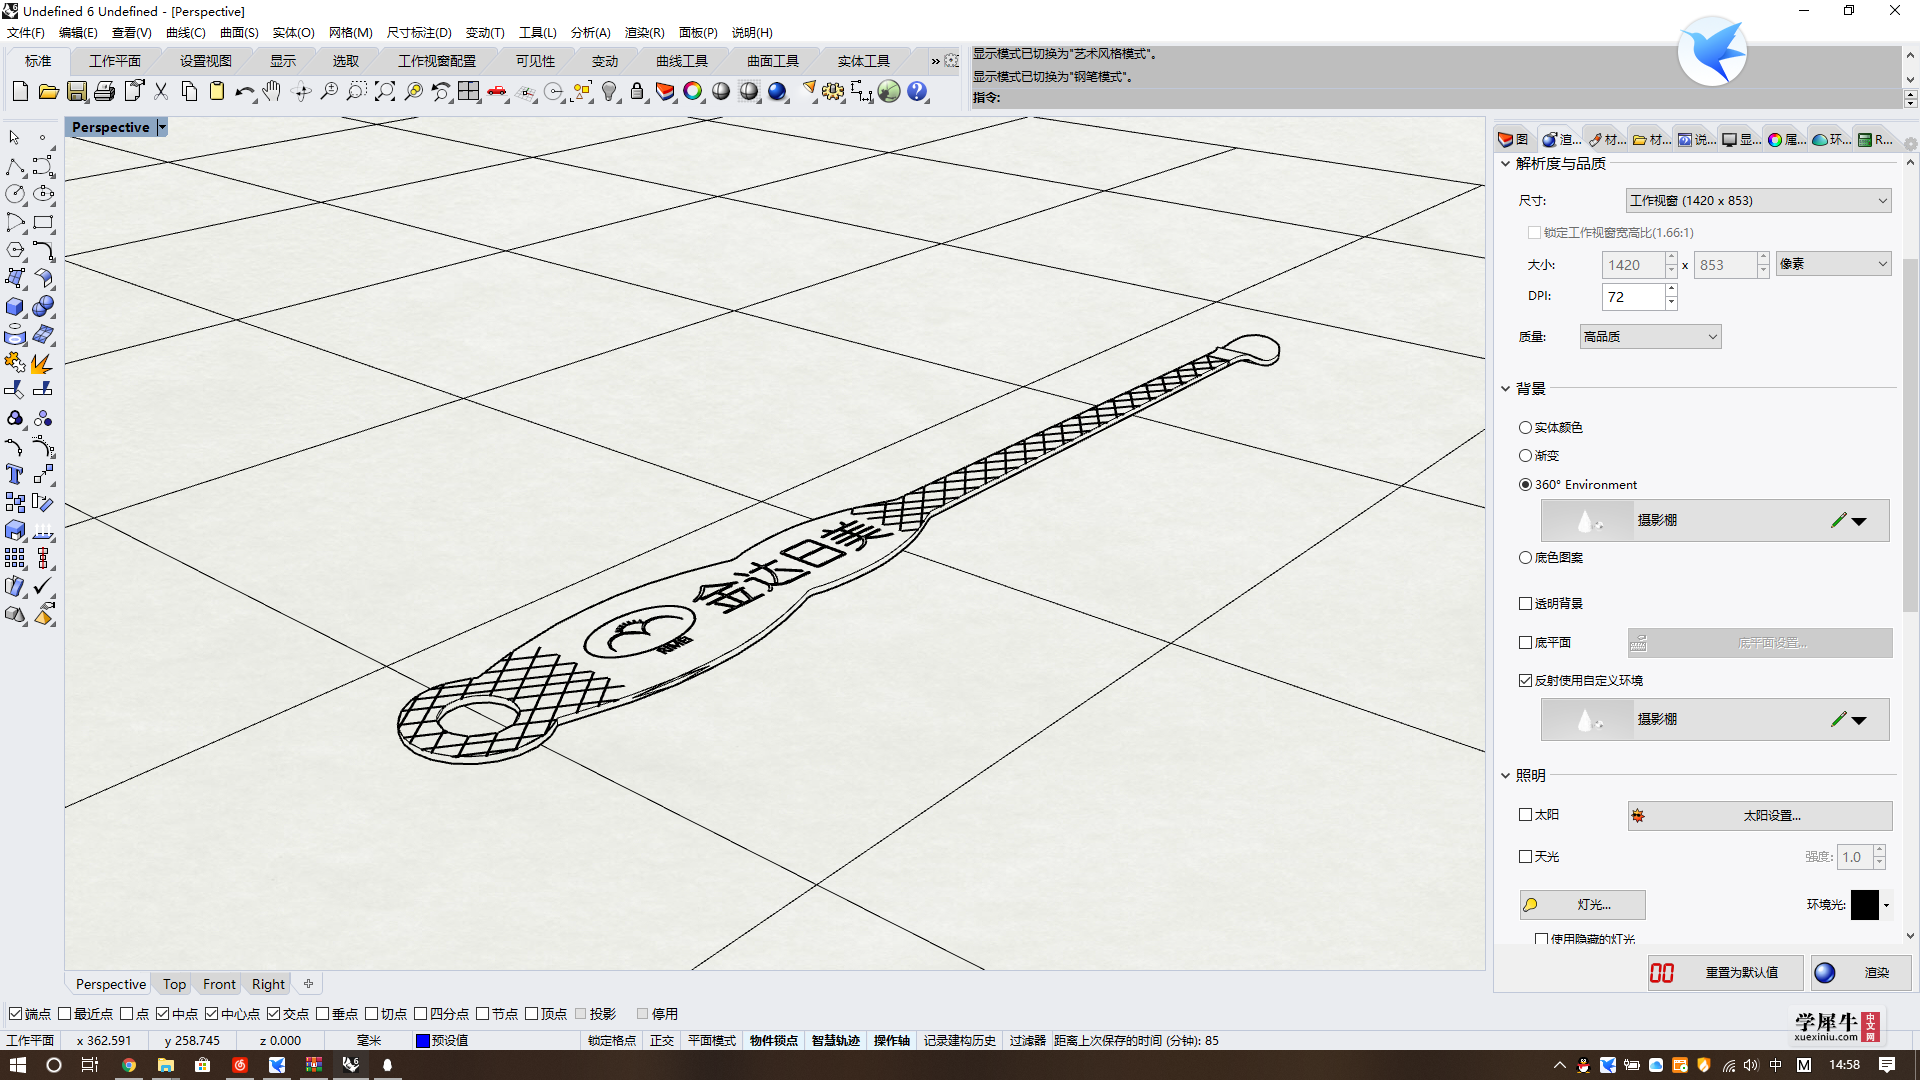Click the 渲染 render button in panel

pyautogui.click(x=1861, y=973)
